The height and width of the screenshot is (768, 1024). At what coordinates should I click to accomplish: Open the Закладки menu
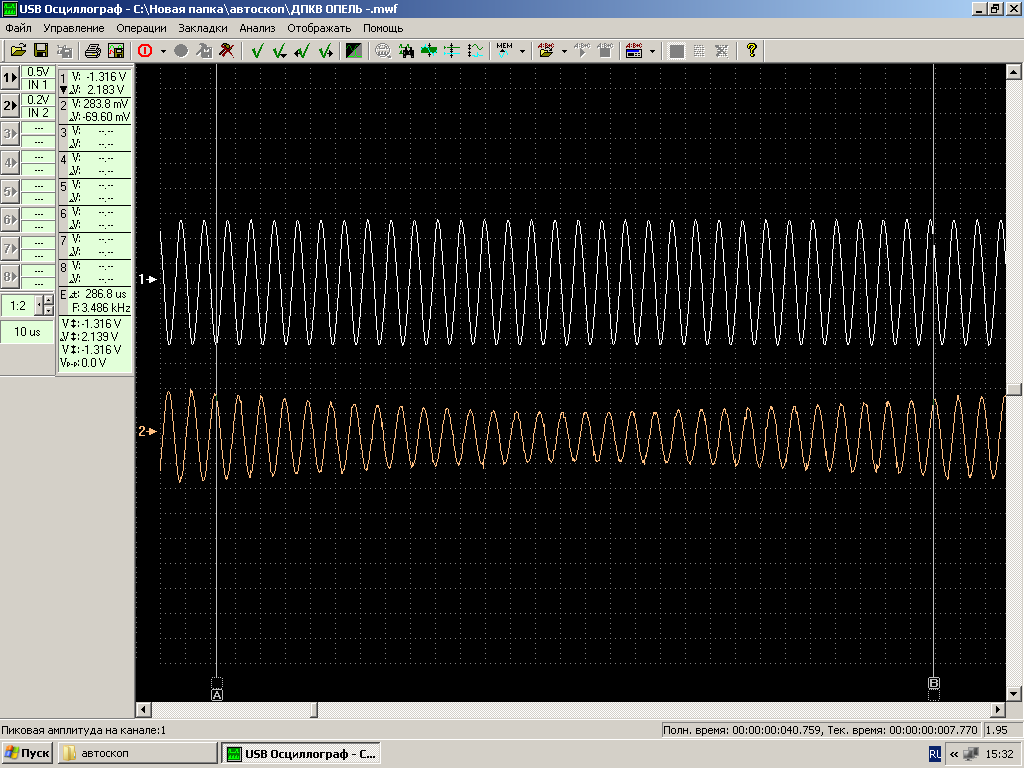coord(203,28)
